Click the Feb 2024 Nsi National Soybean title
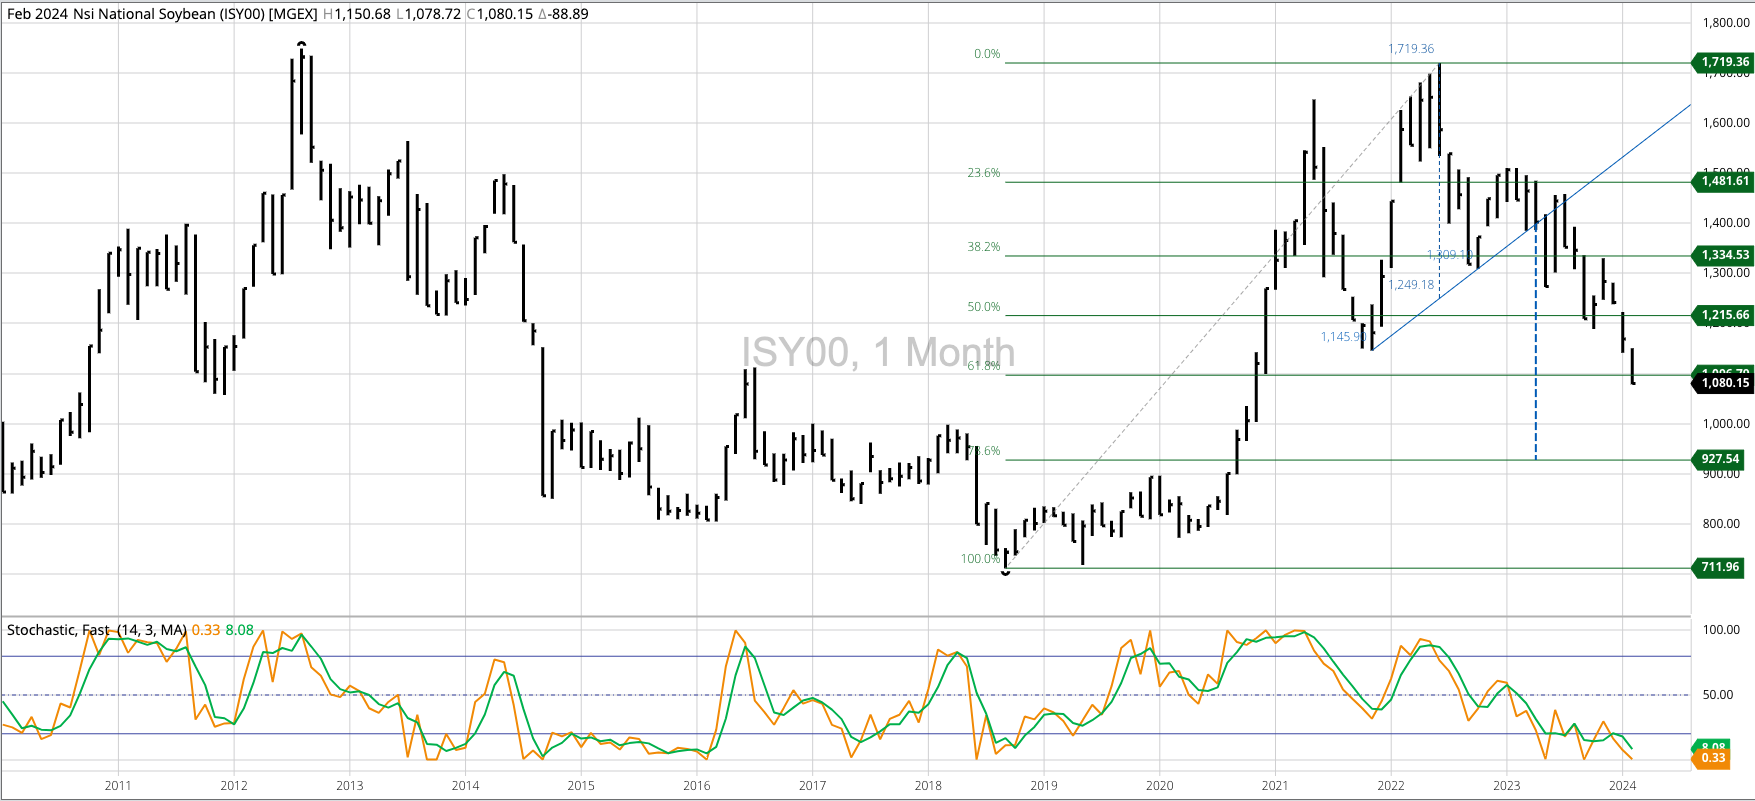Image resolution: width=1755 pixels, height=801 pixels. (162, 14)
